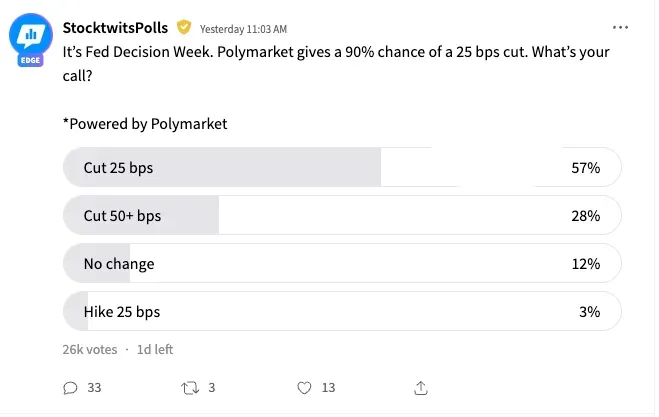The image size is (659, 417).
Task: Click the Powered by Polymarket text
Action: tap(145, 124)
